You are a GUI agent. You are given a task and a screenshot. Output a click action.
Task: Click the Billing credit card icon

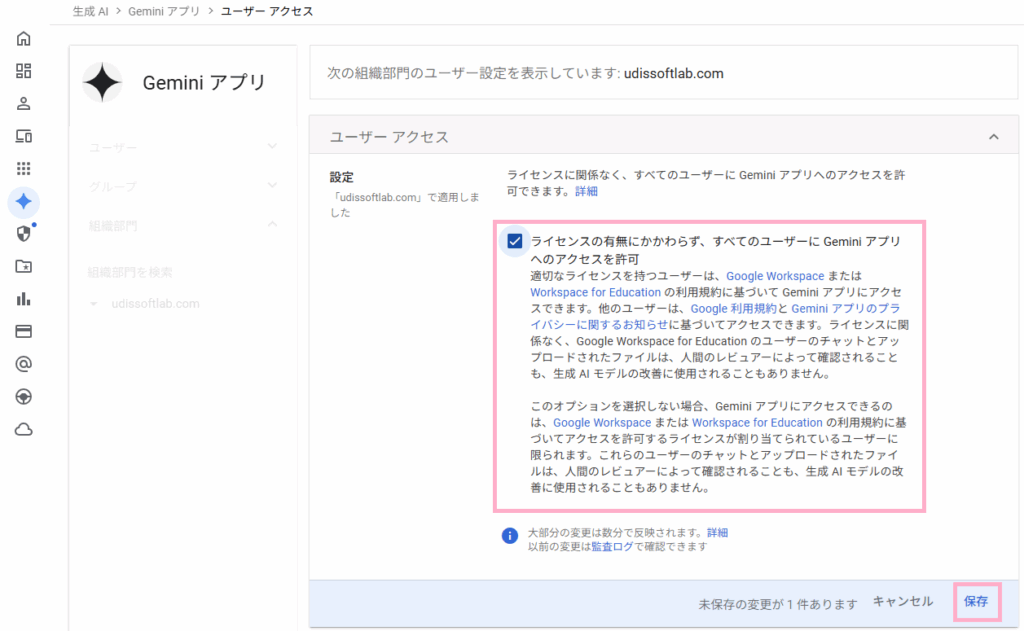tap(24, 331)
